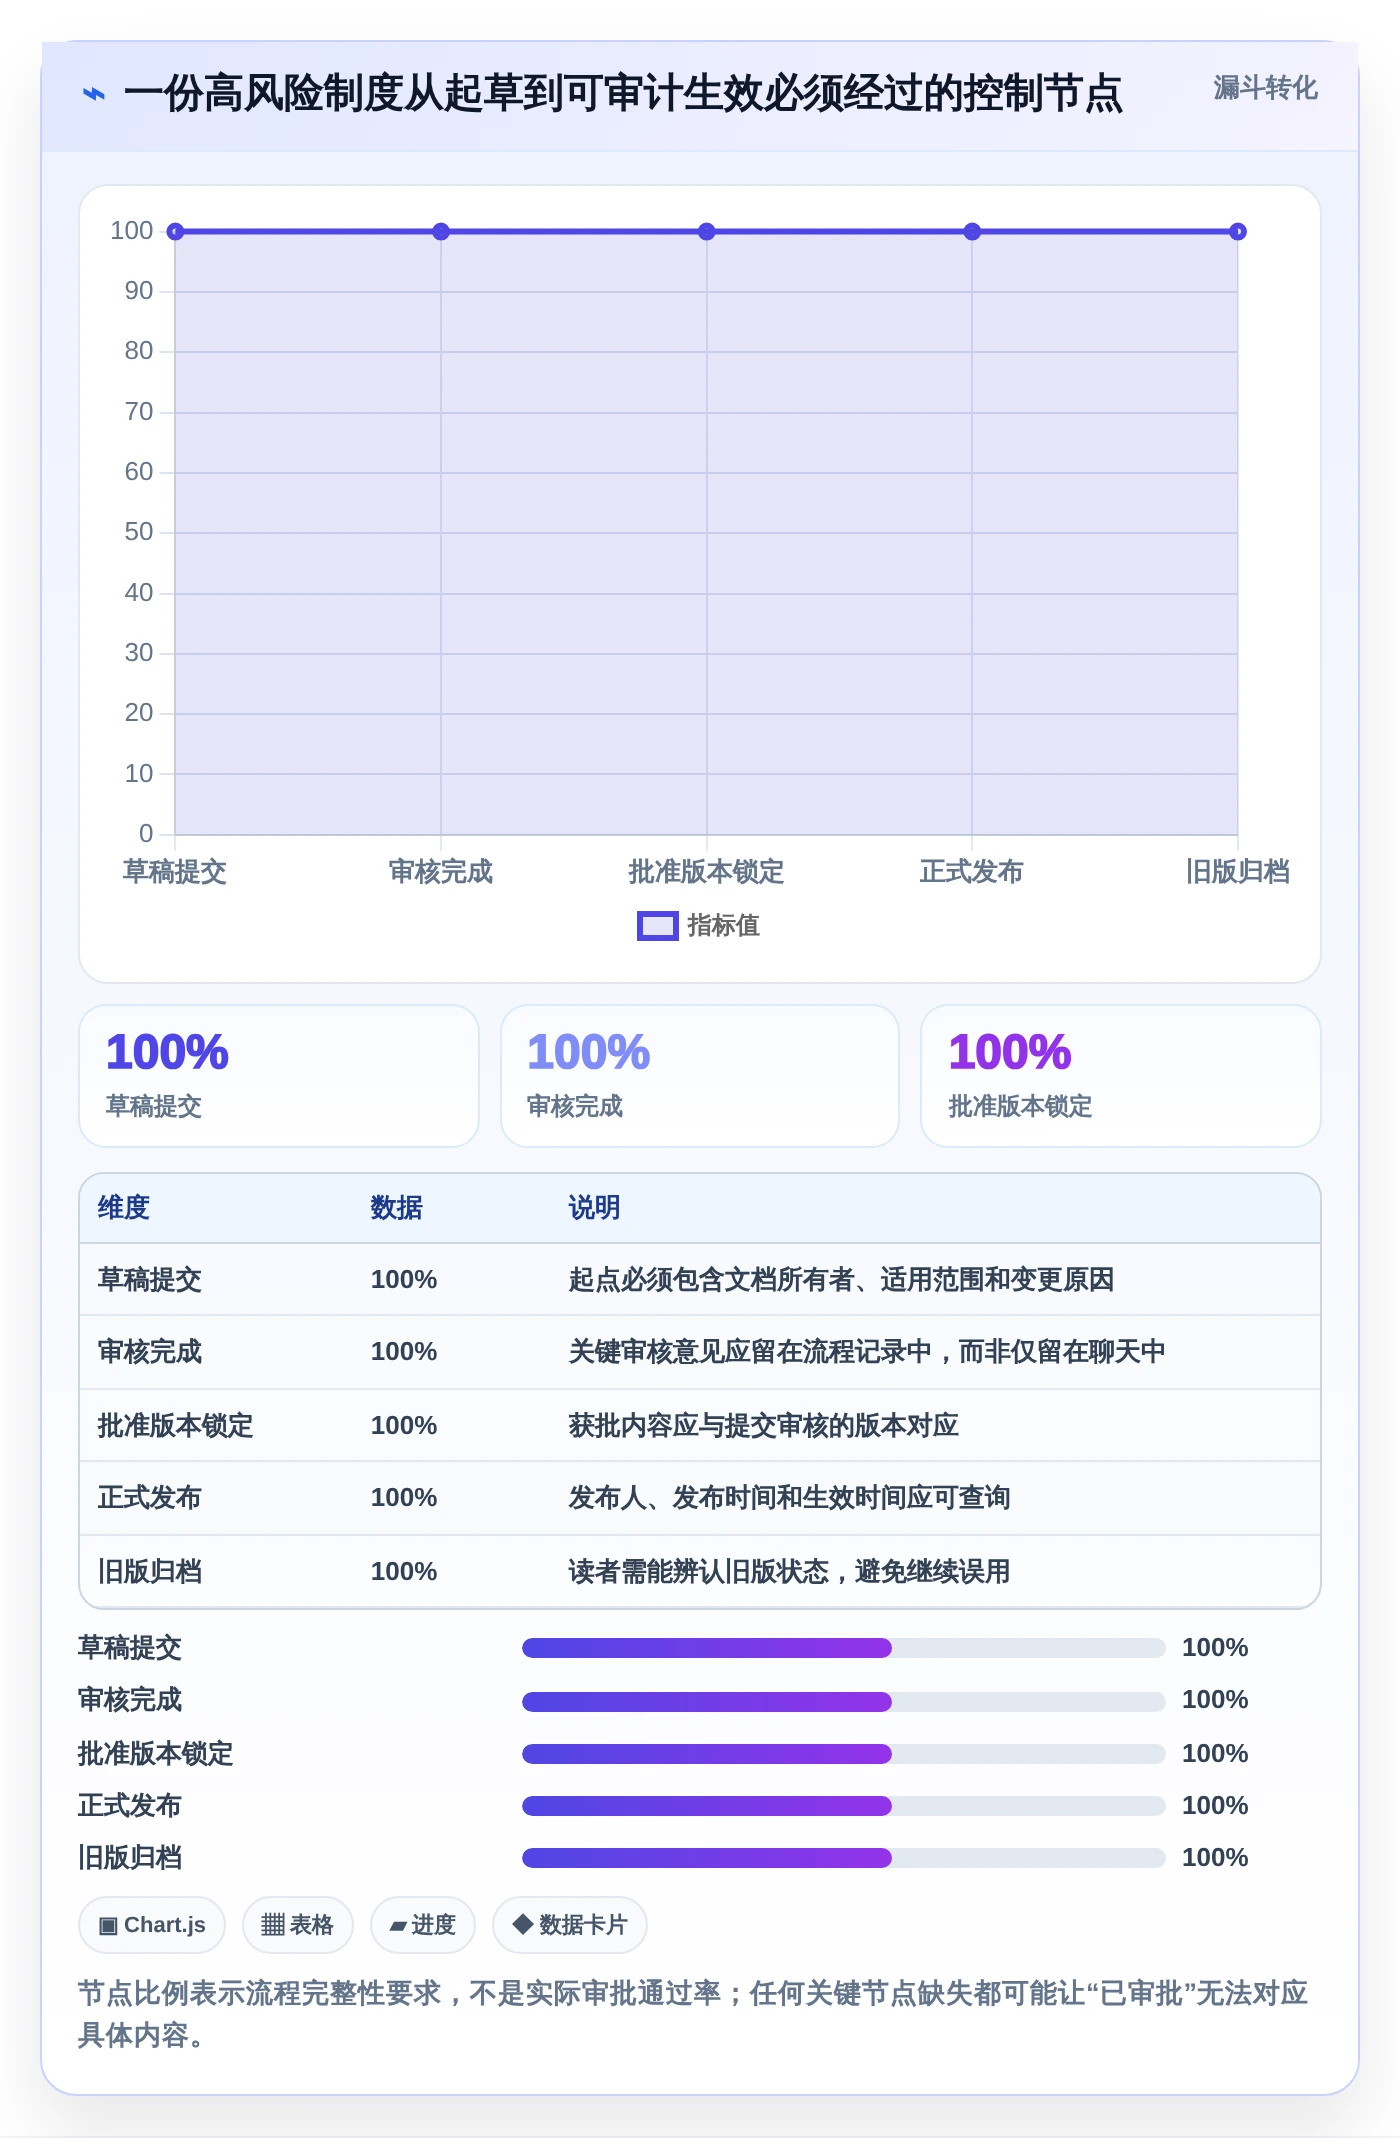This screenshot has height=2138, width=1400.
Task: Click the 100 y-axis tick label
Action: 132,231
